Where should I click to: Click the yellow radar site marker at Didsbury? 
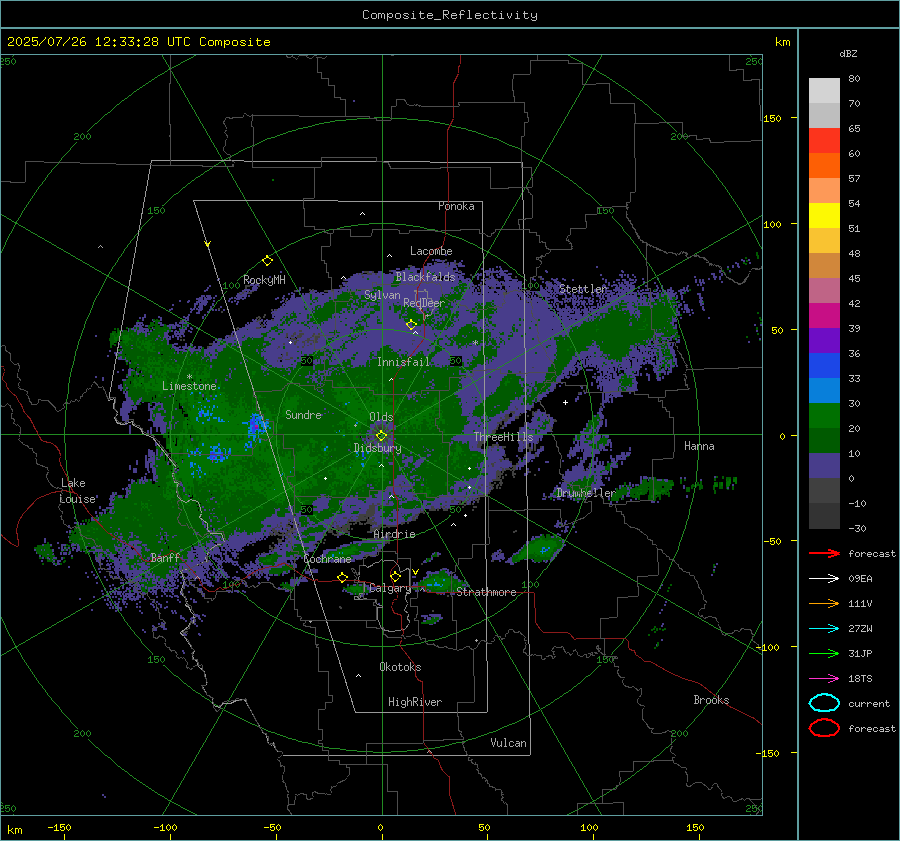pyautogui.click(x=381, y=436)
